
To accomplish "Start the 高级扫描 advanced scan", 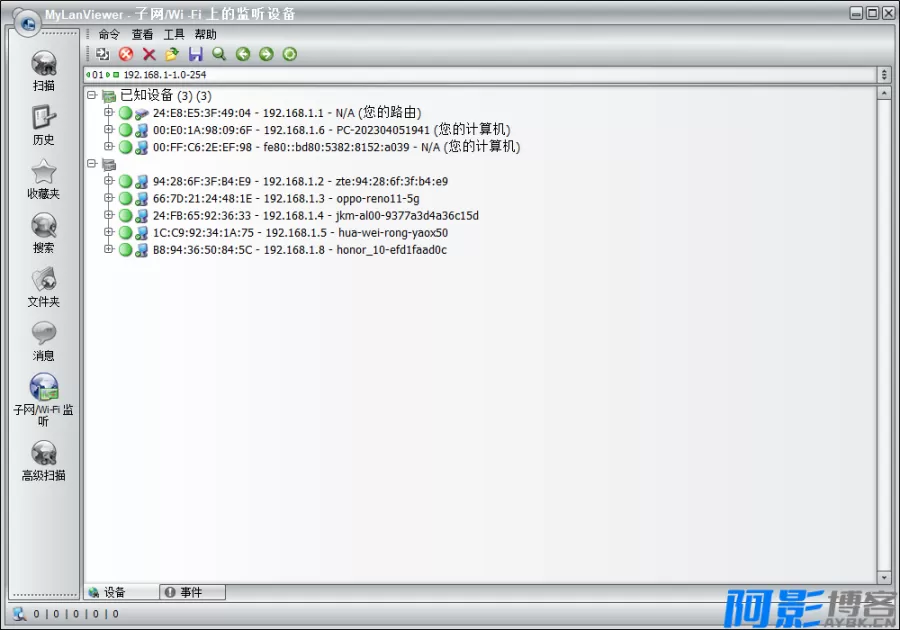I will pyautogui.click(x=43, y=458).
